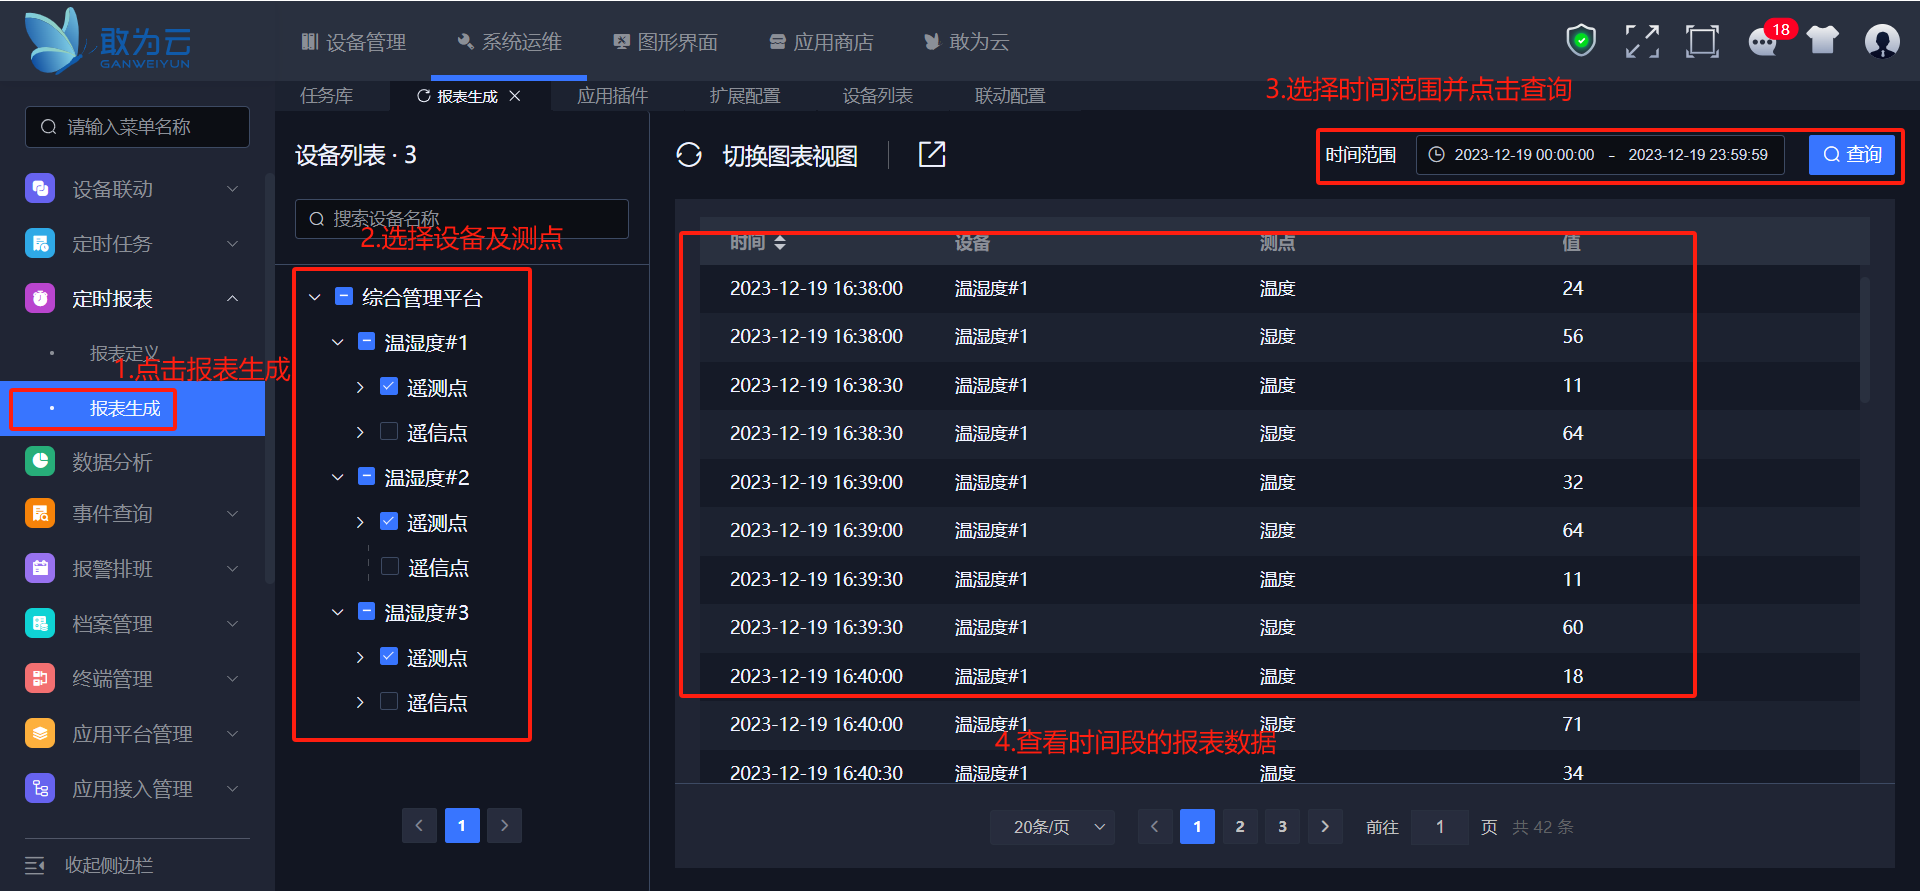Image resolution: width=1920 pixels, height=891 pixels.
Task: Click the export icon next to chart view
Action: (932, 155)
